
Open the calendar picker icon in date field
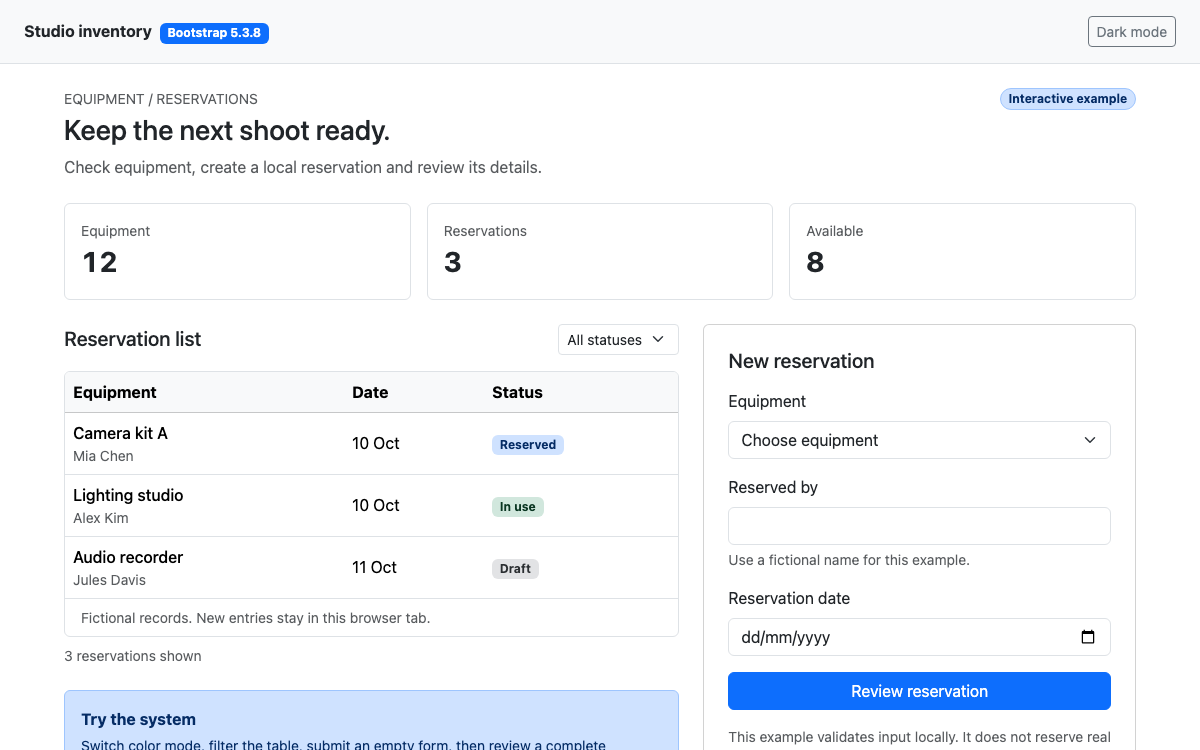[x=1088, y=637]
